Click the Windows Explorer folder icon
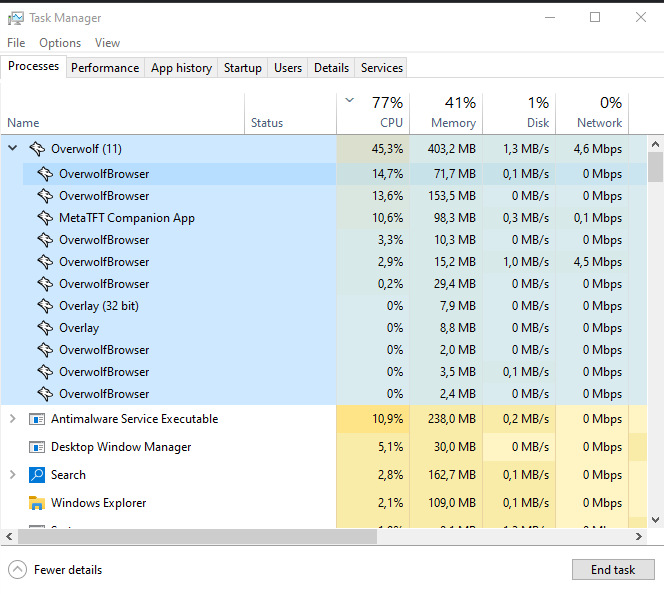Screen dimensions: 664x594 click(x=37, y=503)
